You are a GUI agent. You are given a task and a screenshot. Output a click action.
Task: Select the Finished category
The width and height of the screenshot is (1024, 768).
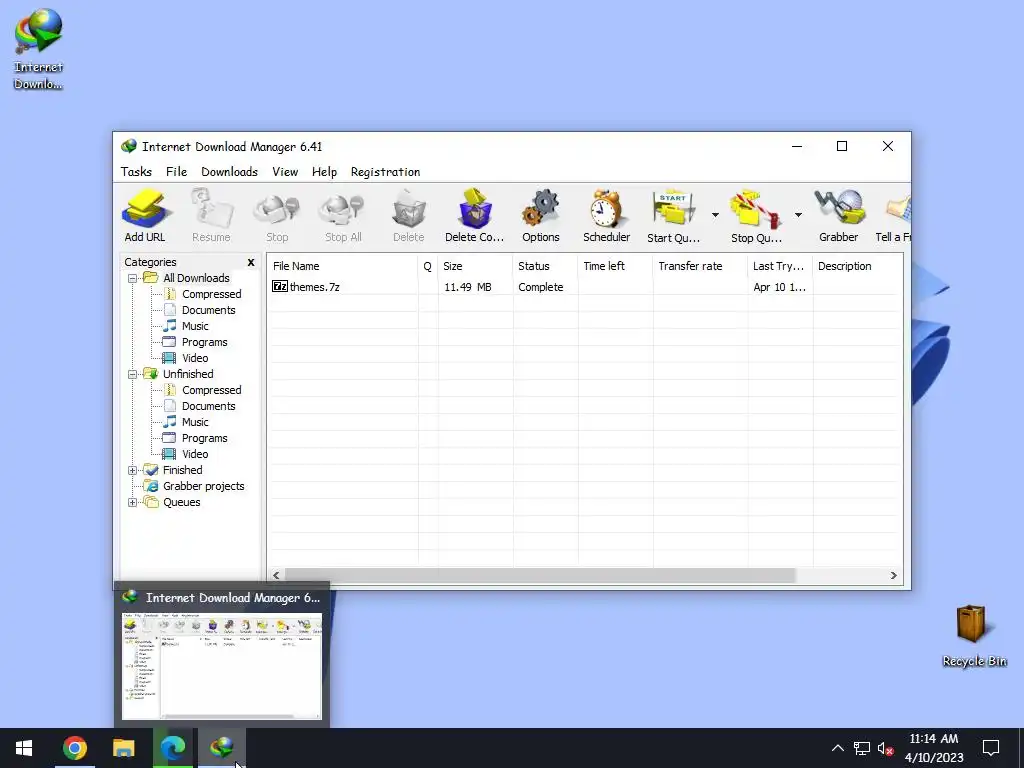(x=182, y=470)
